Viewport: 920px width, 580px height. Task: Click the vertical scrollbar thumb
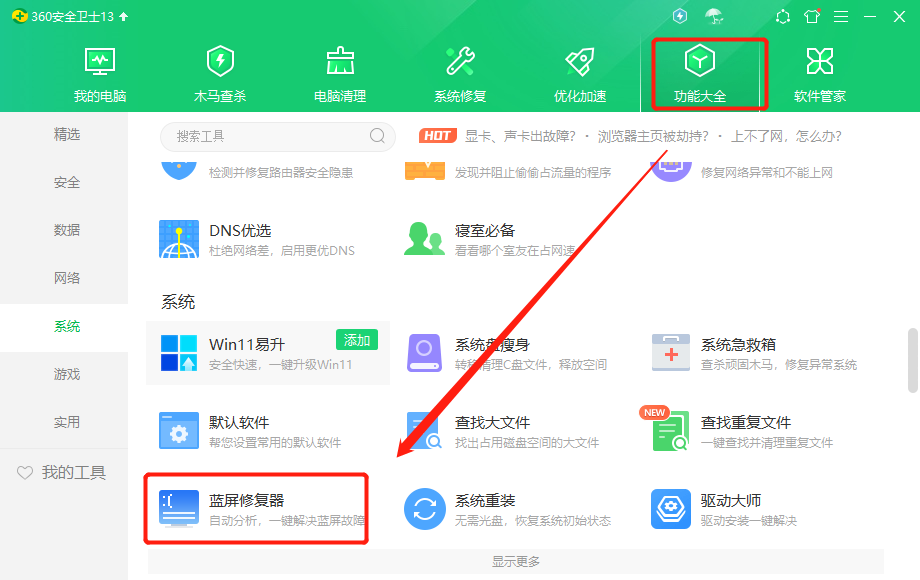[913, 360]
